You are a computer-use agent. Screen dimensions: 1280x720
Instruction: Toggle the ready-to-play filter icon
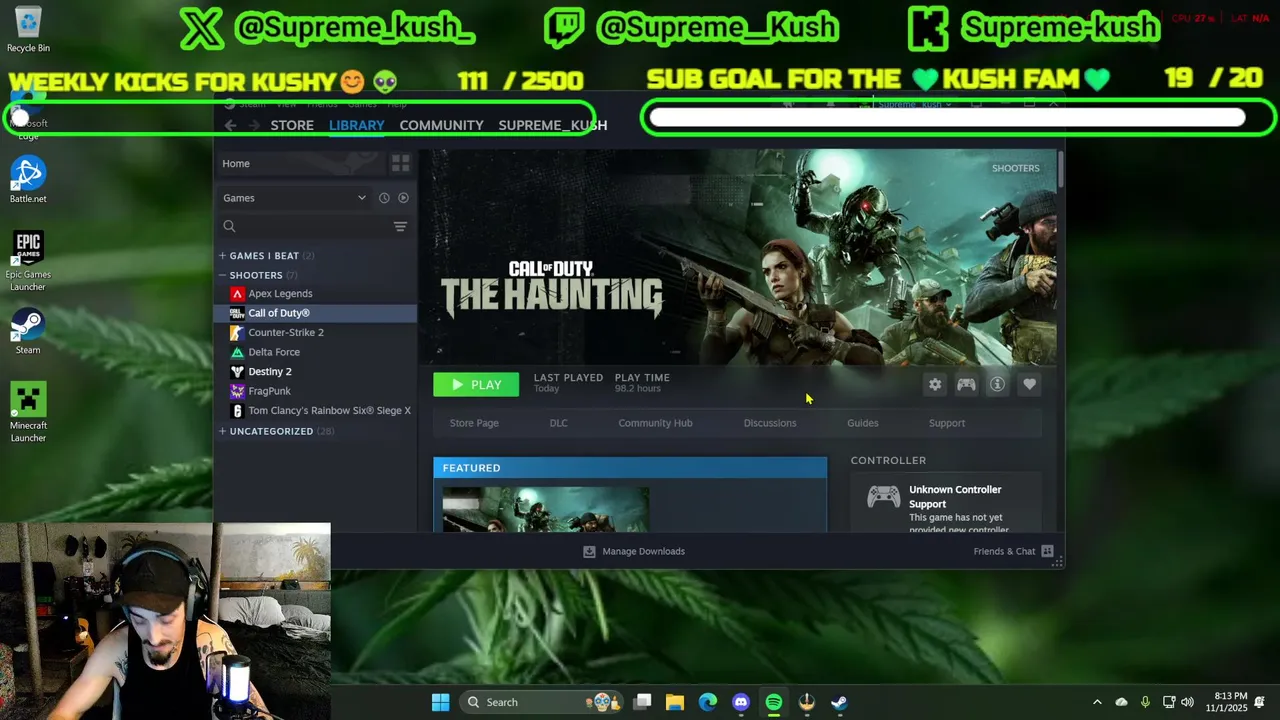[x=404, y=198]
